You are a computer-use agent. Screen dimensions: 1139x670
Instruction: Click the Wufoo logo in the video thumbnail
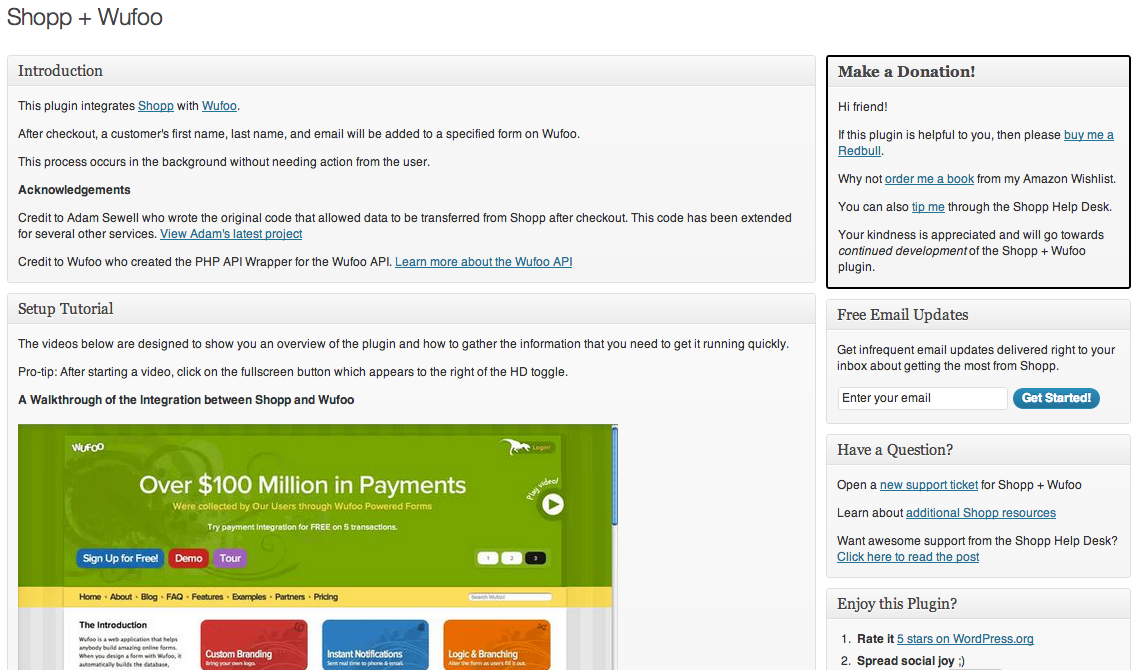coord(88,448)
